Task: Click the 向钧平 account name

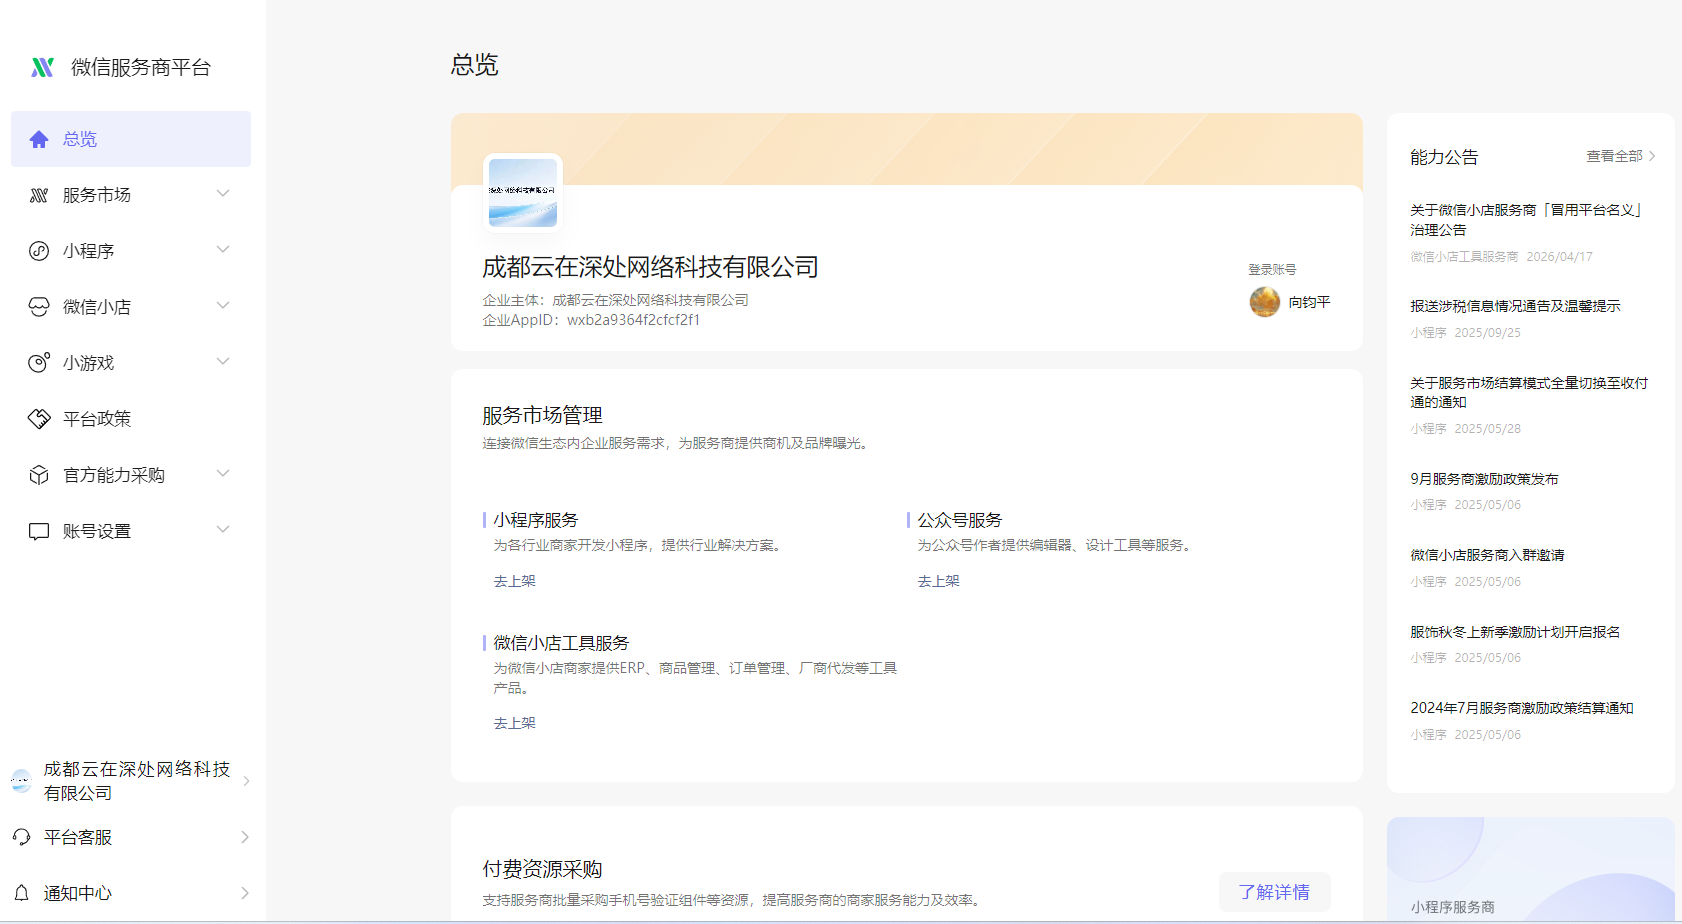Action: 1309,302
